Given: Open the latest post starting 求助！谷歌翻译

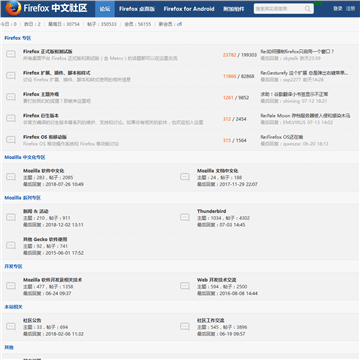Looking at the screenshot, I should [294, 94].
